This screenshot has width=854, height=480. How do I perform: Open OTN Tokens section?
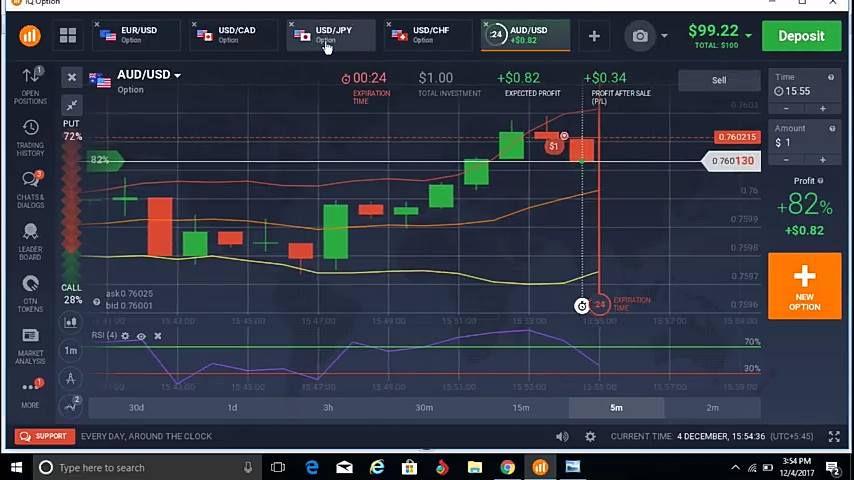click(30, 294)
